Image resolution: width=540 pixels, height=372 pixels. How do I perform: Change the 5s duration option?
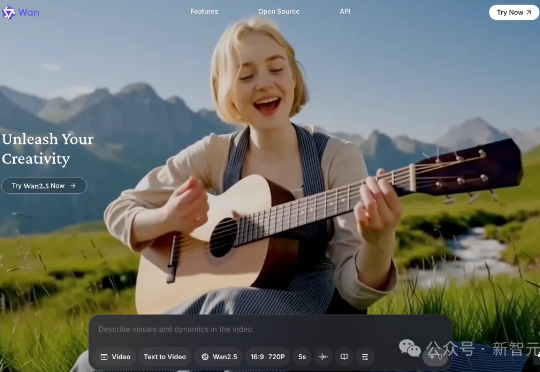click(x=302, y=357)
